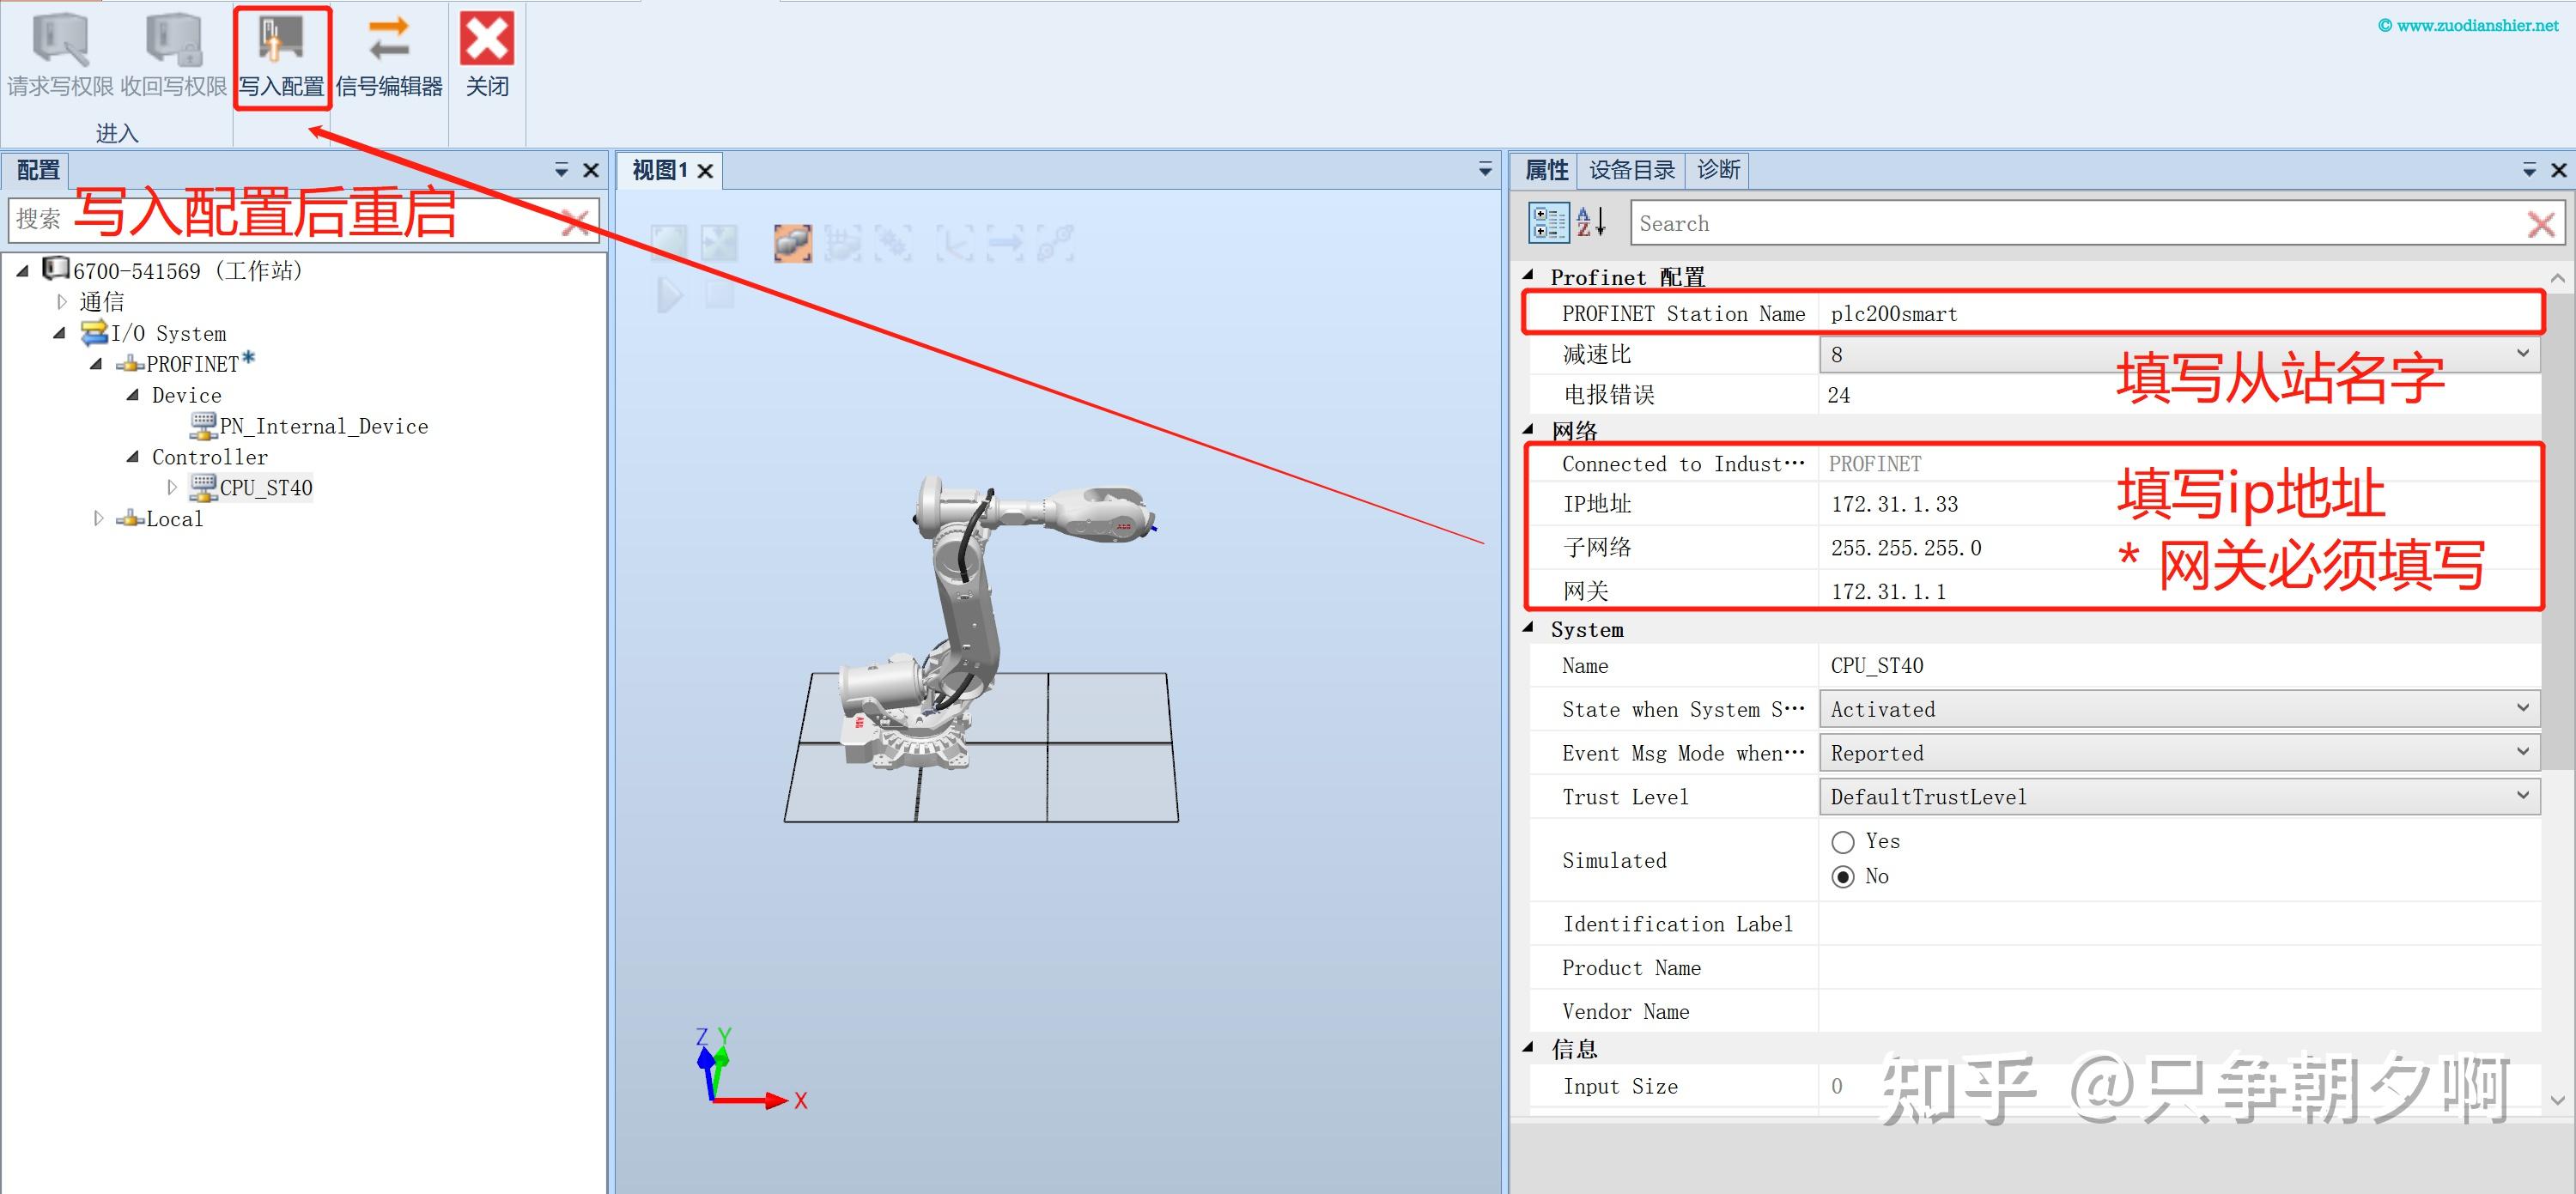Switch to the 诊断 tab
Image resolution: width=2576 pixels, height=1194 pixels.
pos(1718,169)
